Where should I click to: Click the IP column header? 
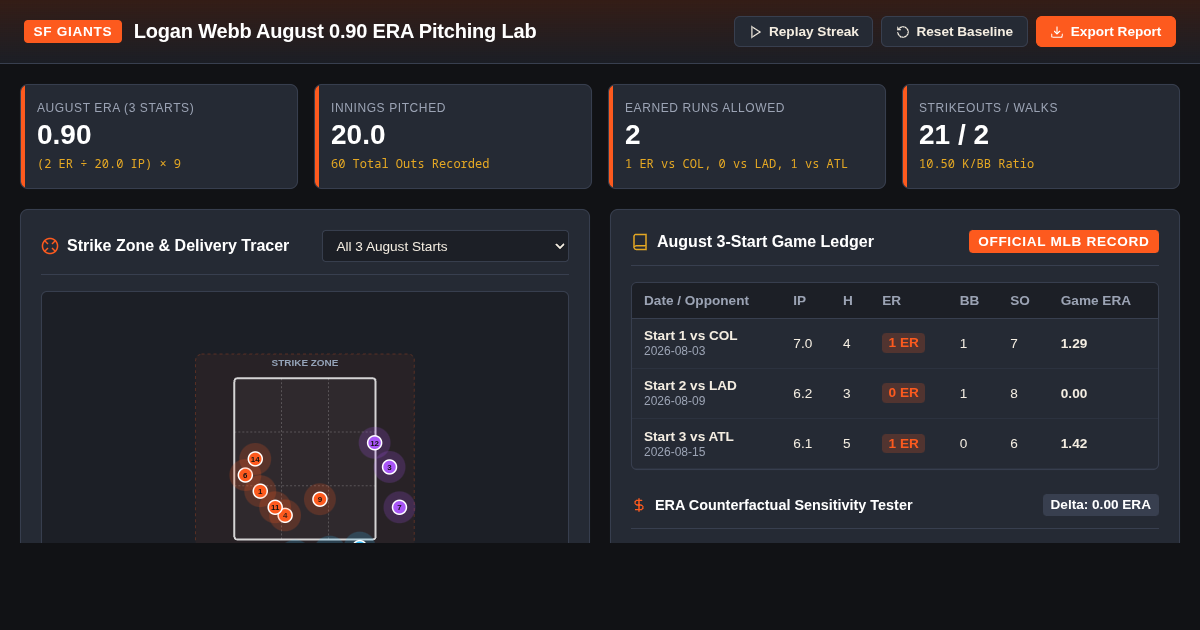pyautogui.click(x=799, y=301)
